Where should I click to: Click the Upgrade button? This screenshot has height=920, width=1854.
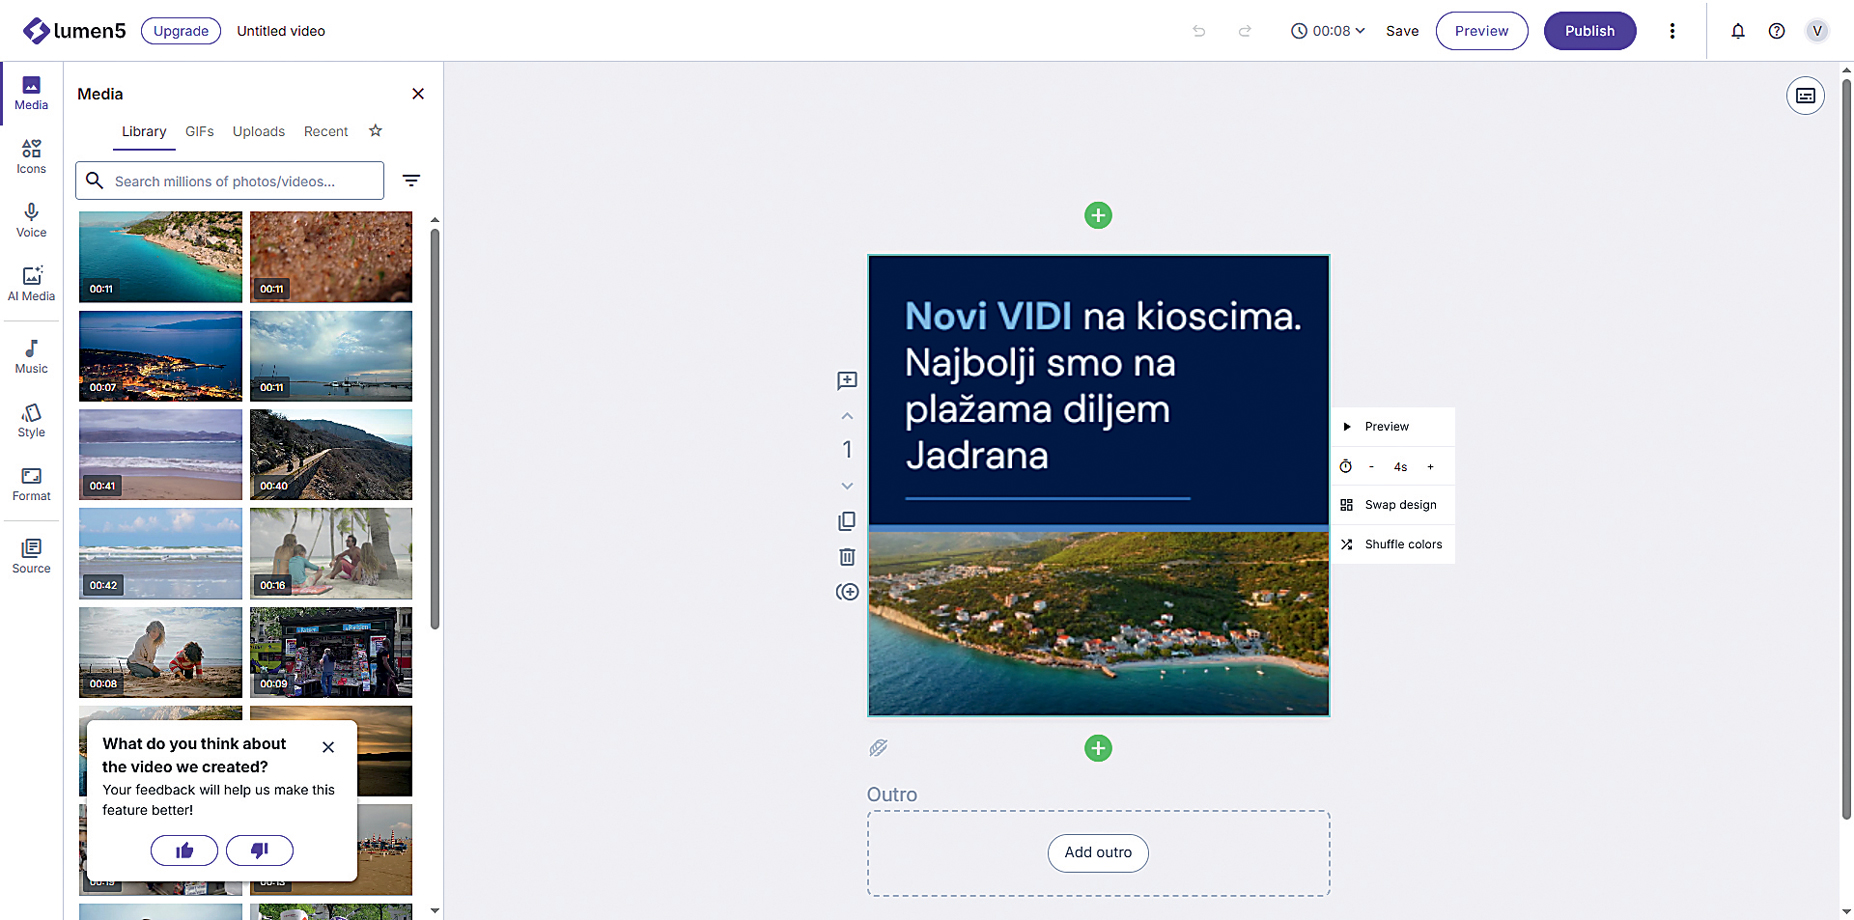(181, 31)
